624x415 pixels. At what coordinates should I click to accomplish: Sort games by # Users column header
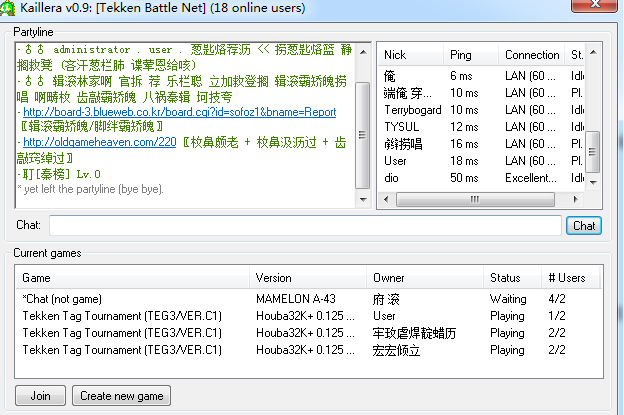[x=570, y=278]
